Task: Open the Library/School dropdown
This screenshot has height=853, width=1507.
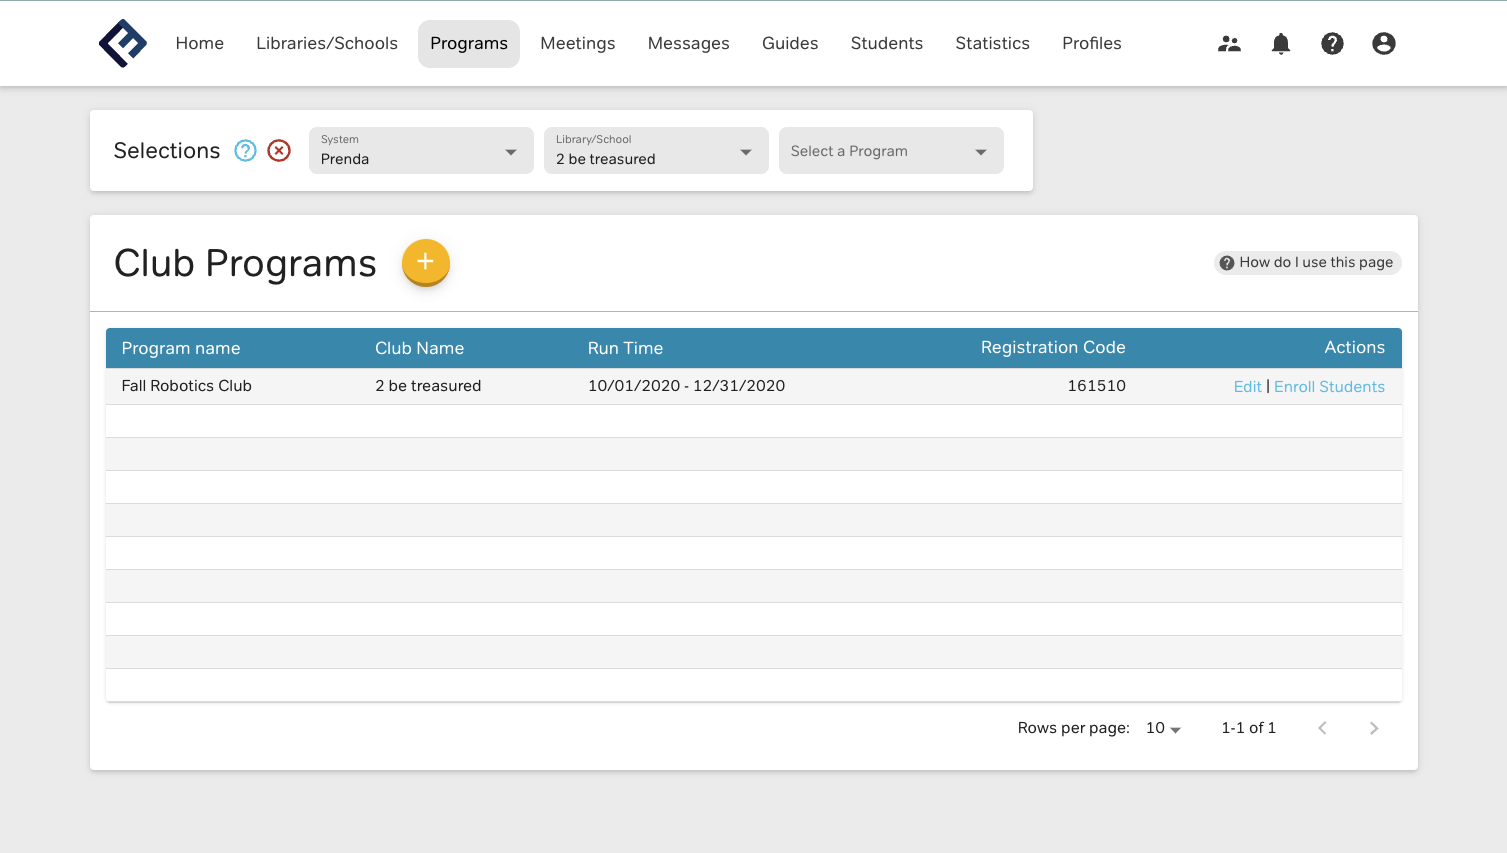Action: (x=656, y=150)
